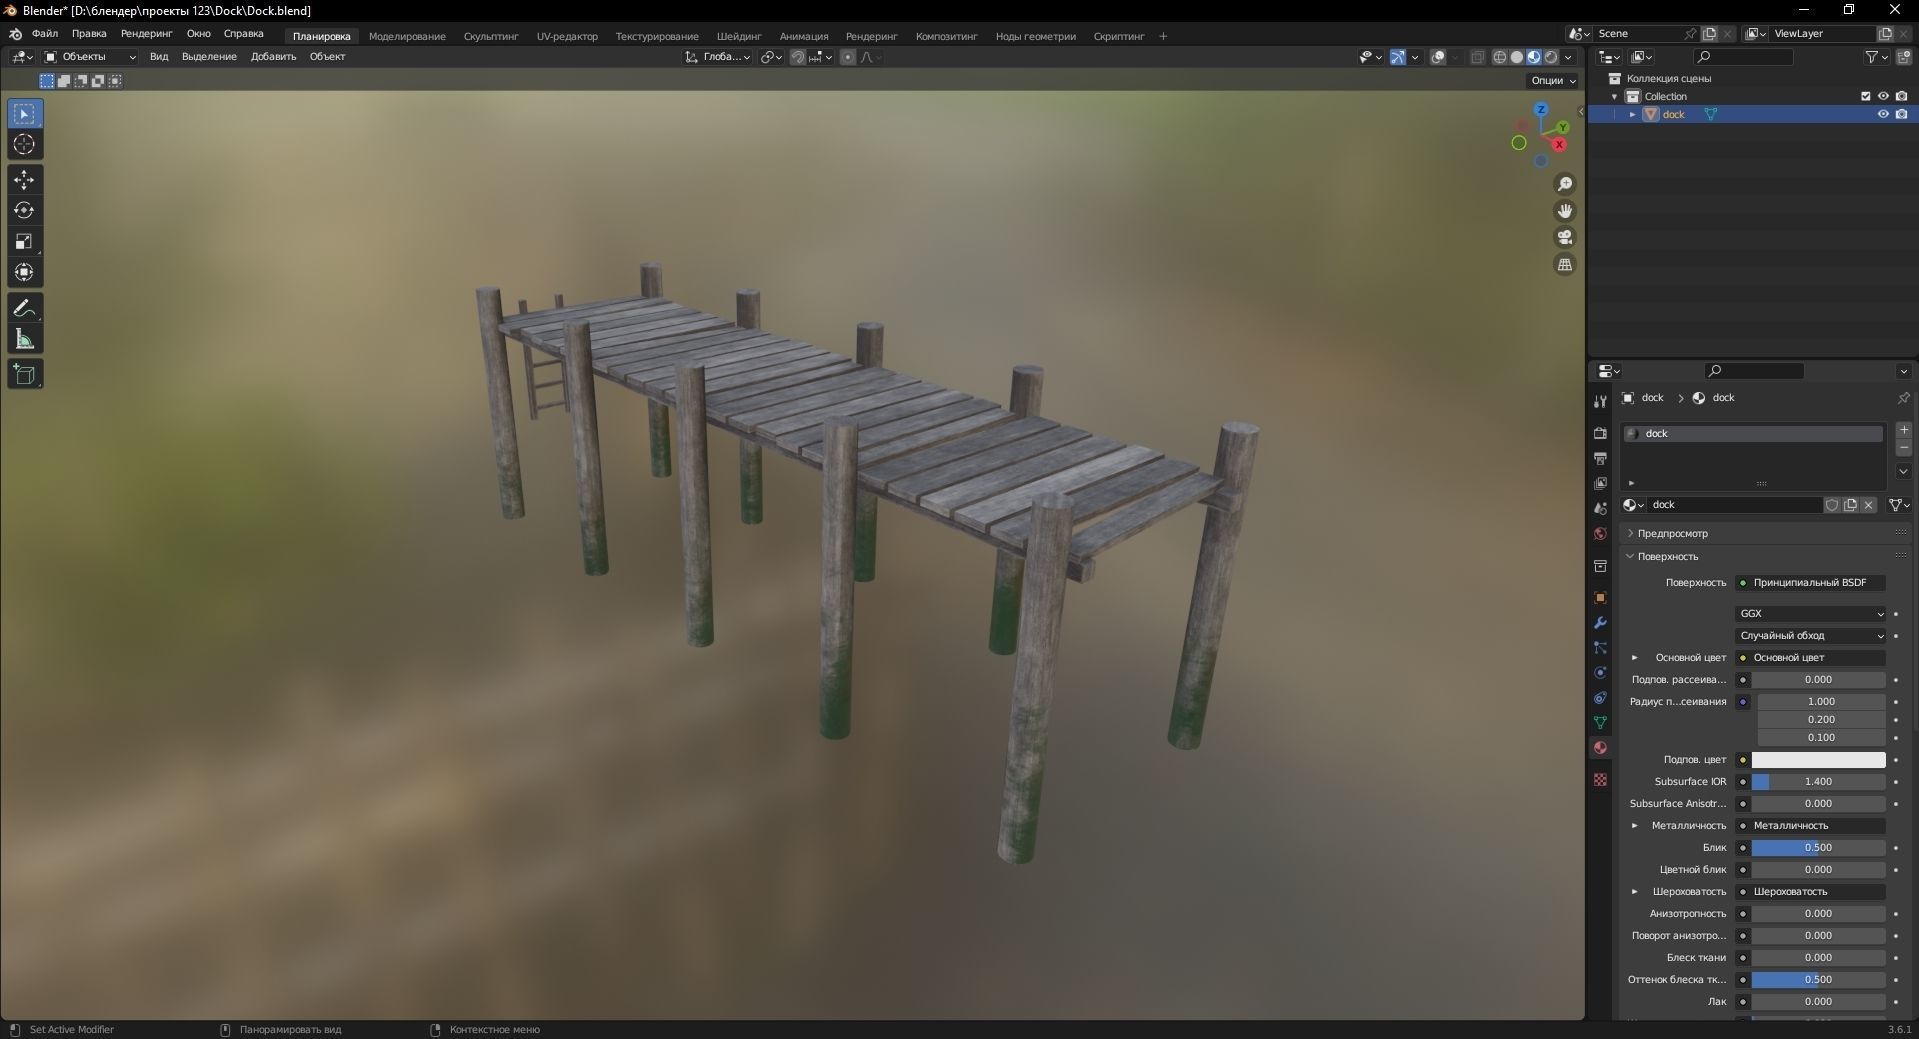Toggle snapping magnet in header
The image size is (1919, 1039).
tap(797, 57)
